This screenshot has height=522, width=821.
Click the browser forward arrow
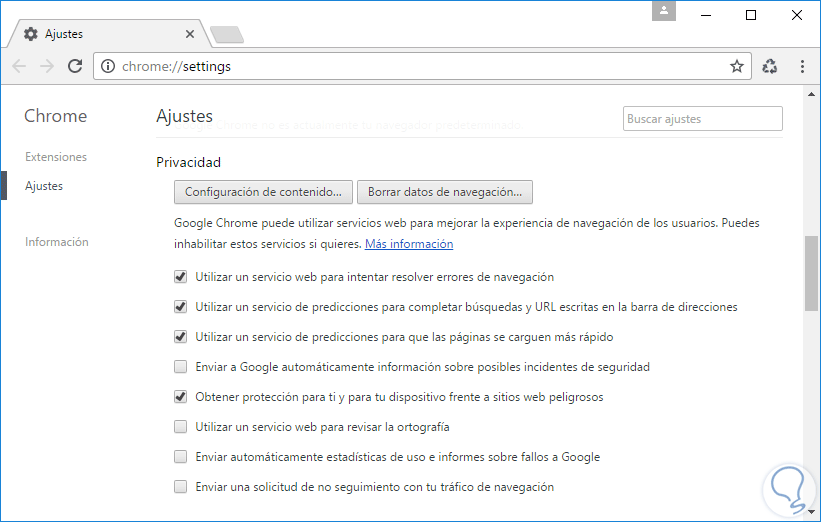pos(47,66)
